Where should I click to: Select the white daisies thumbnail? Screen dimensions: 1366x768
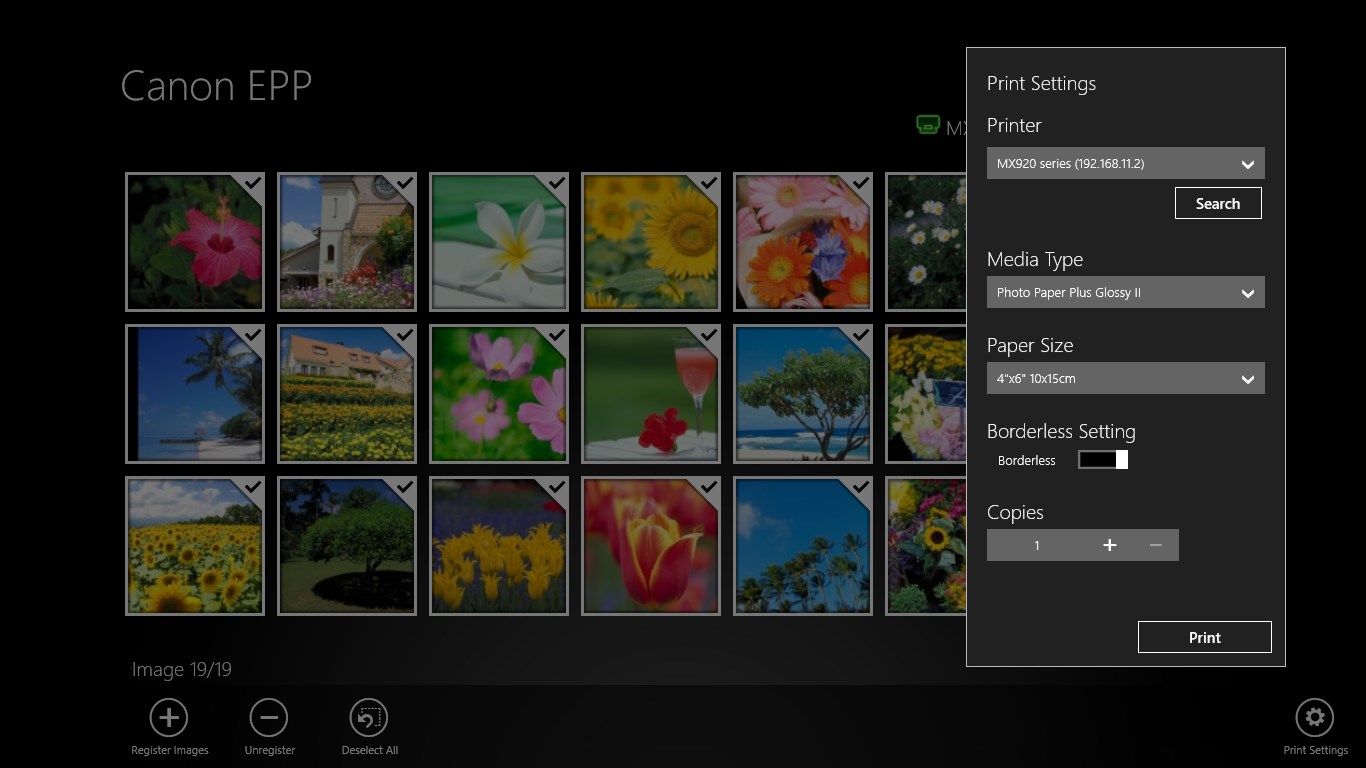926,242
